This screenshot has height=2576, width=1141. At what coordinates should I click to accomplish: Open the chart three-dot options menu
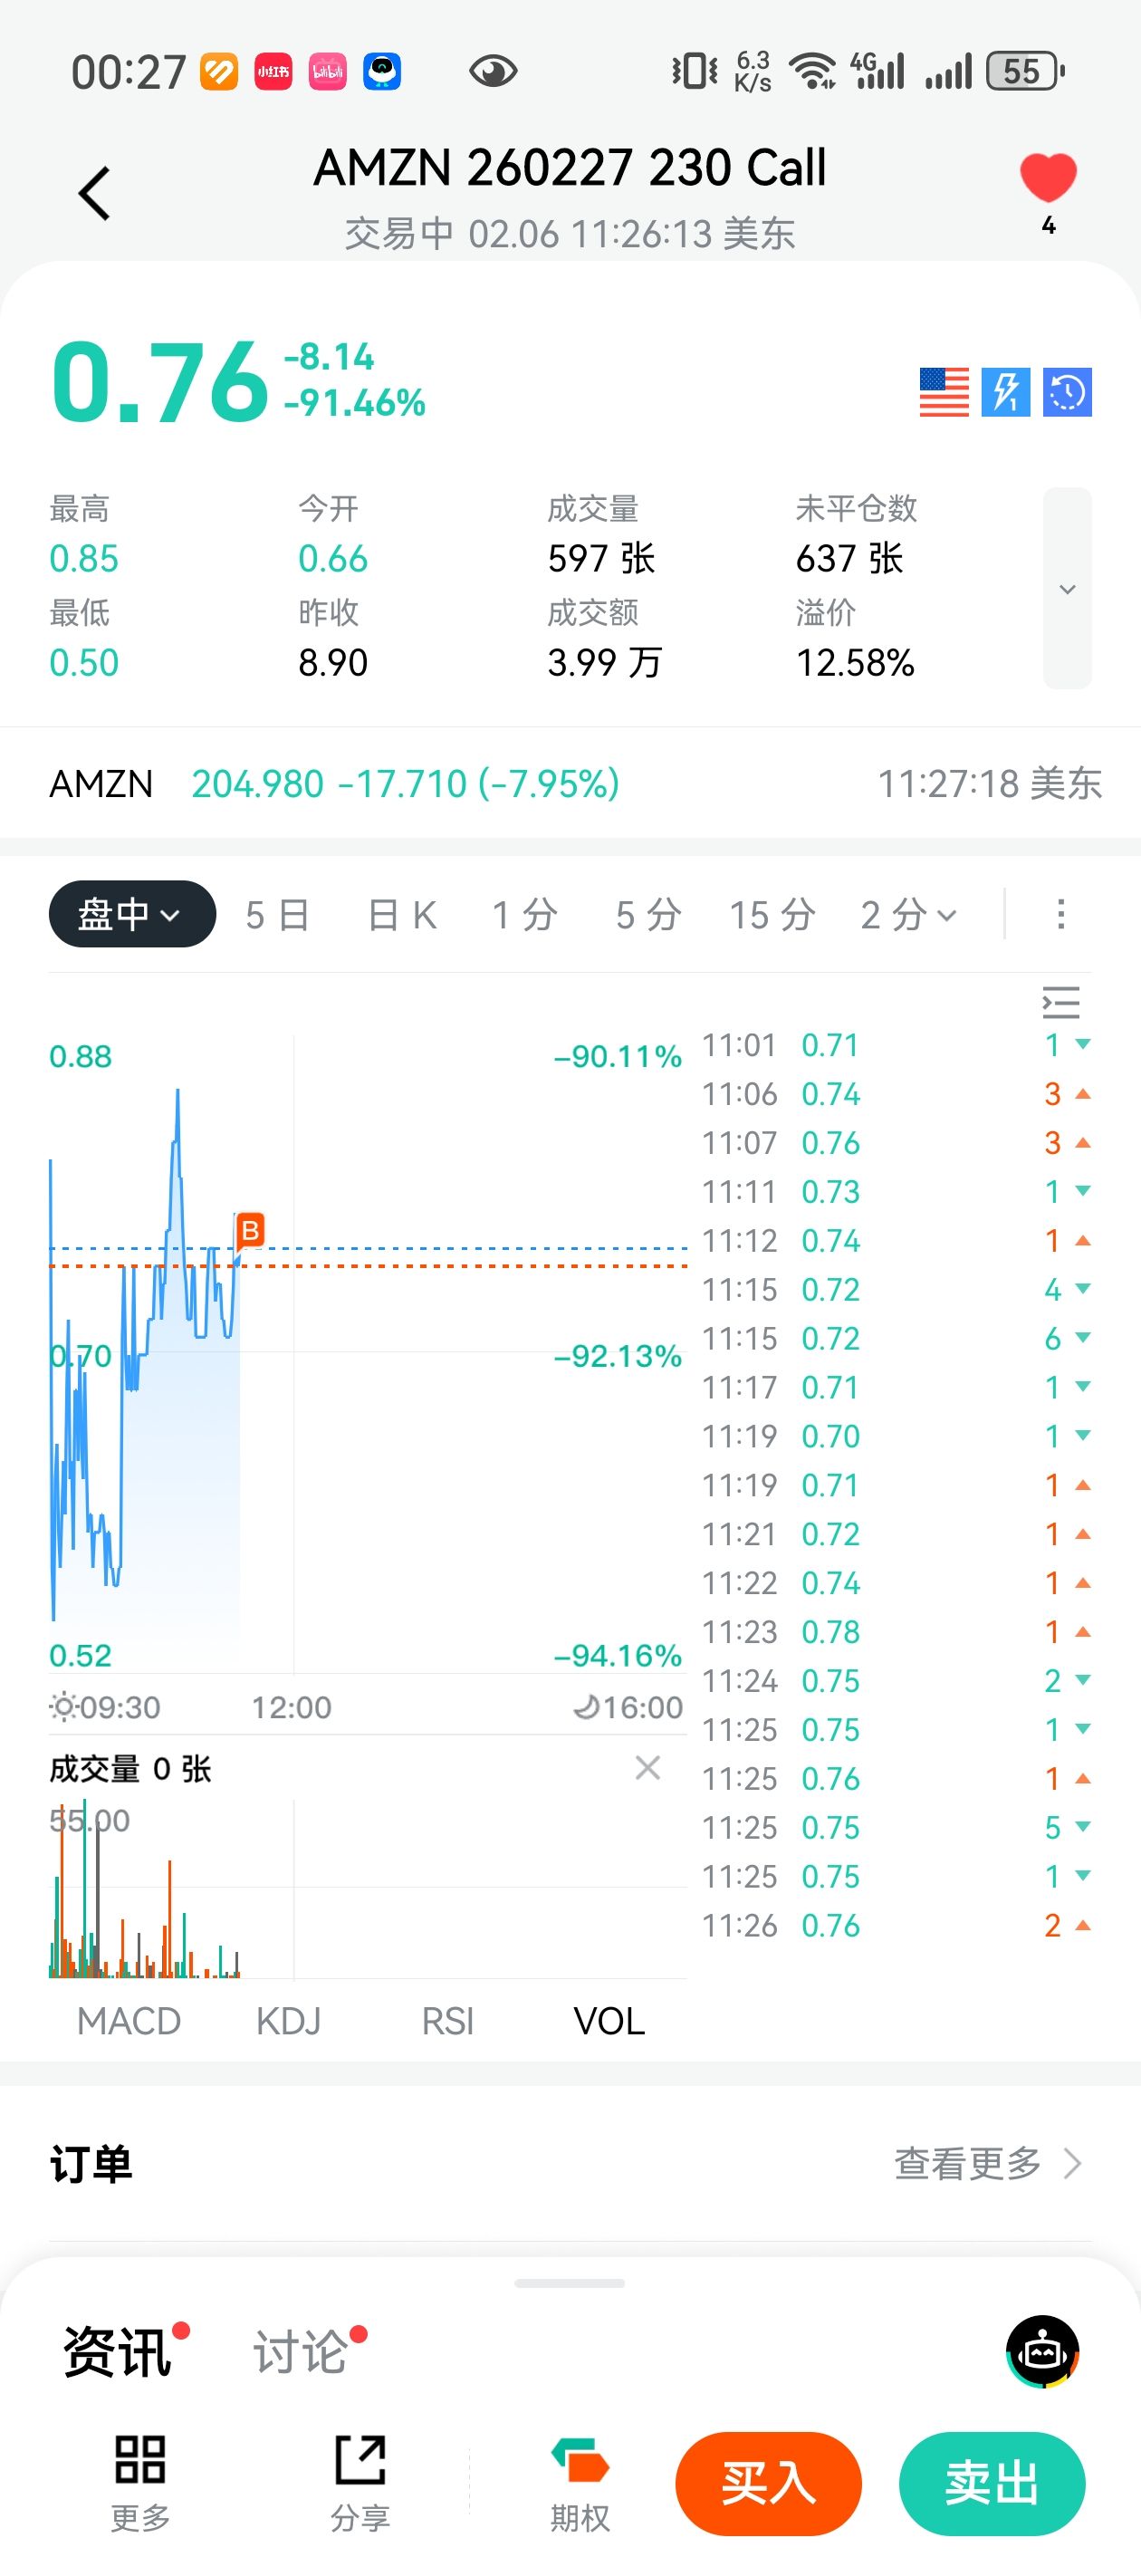pos(1061,914)
